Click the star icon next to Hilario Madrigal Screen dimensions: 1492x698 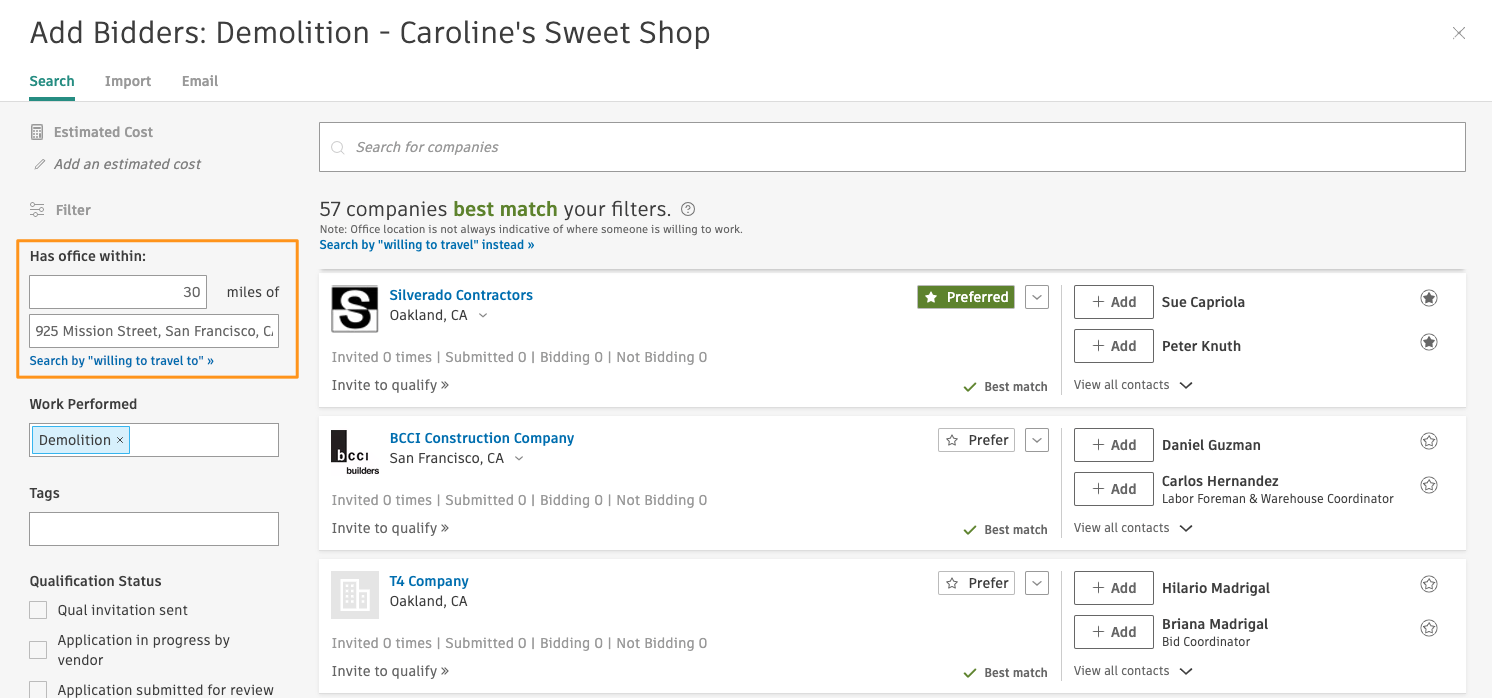pos(1429,584)
